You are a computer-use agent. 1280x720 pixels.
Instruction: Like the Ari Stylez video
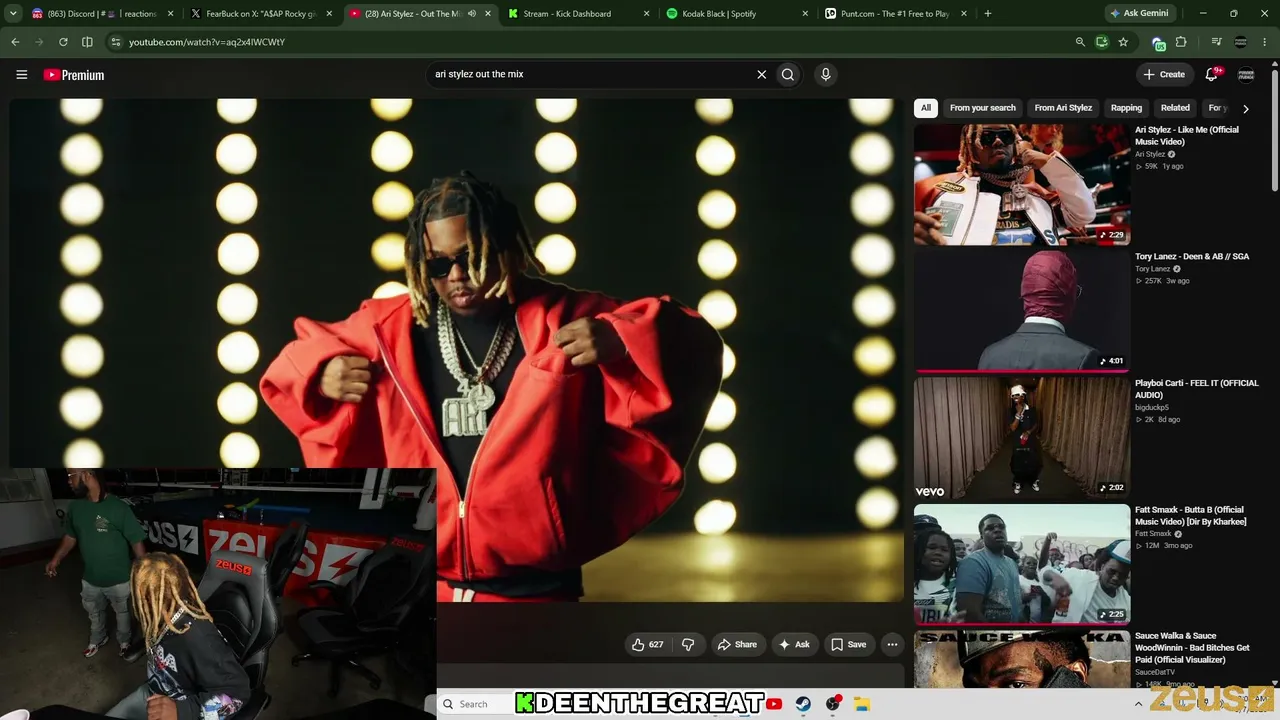pyautogui.click(x=647, y=645)
